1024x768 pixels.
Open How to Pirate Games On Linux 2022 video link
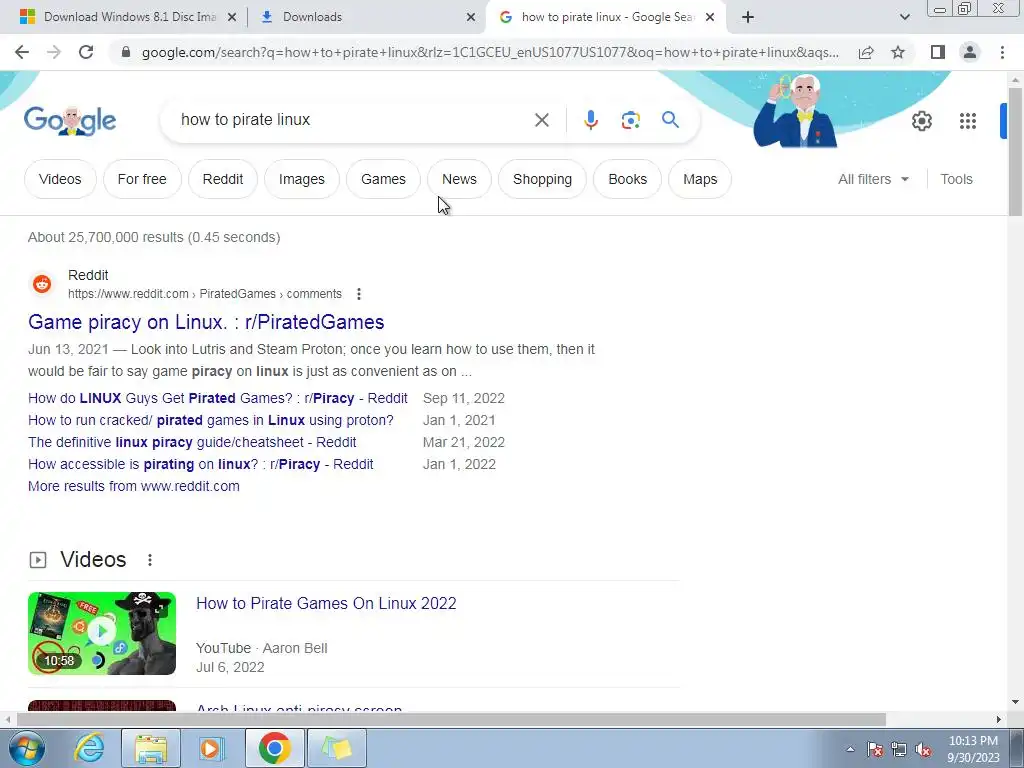(326, 603)
